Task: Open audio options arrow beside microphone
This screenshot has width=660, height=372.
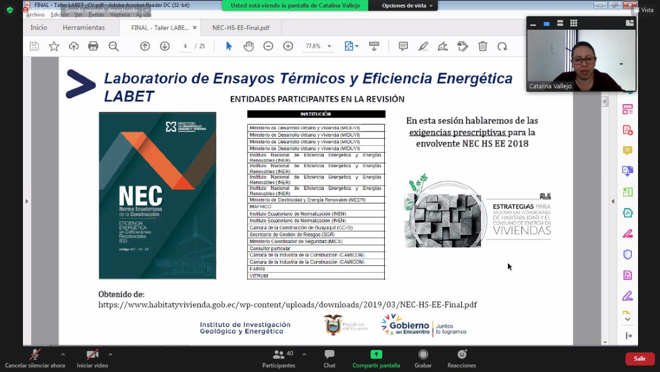Action: [x=63, y=354]
